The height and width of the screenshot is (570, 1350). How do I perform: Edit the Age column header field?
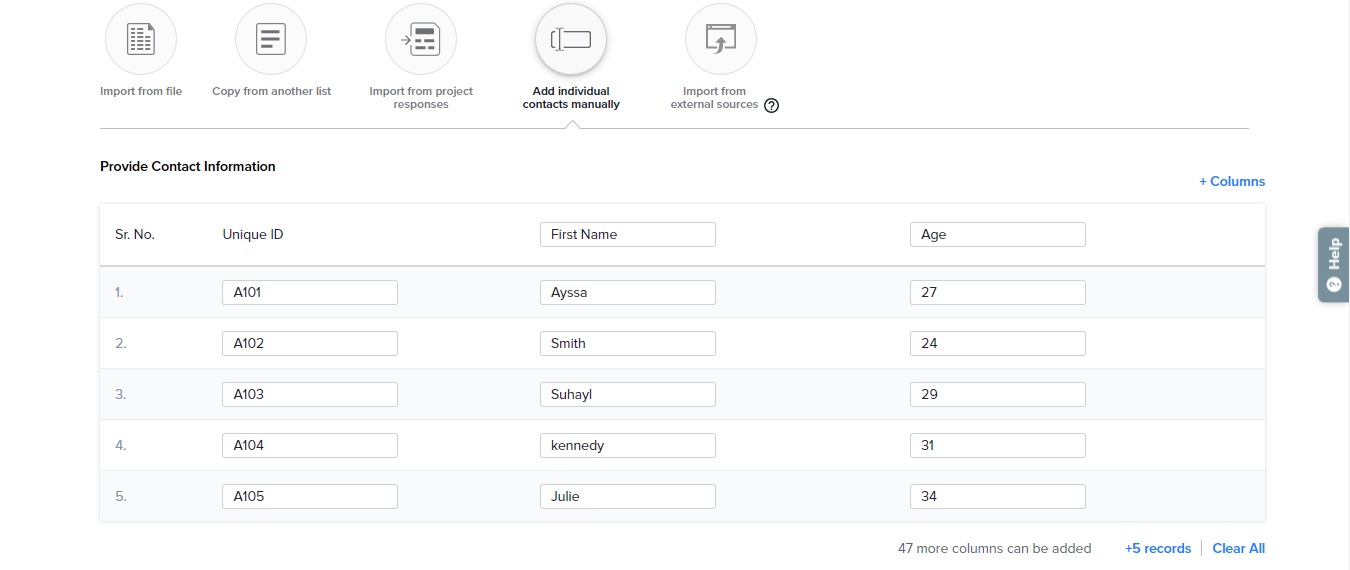pos(997,234)
